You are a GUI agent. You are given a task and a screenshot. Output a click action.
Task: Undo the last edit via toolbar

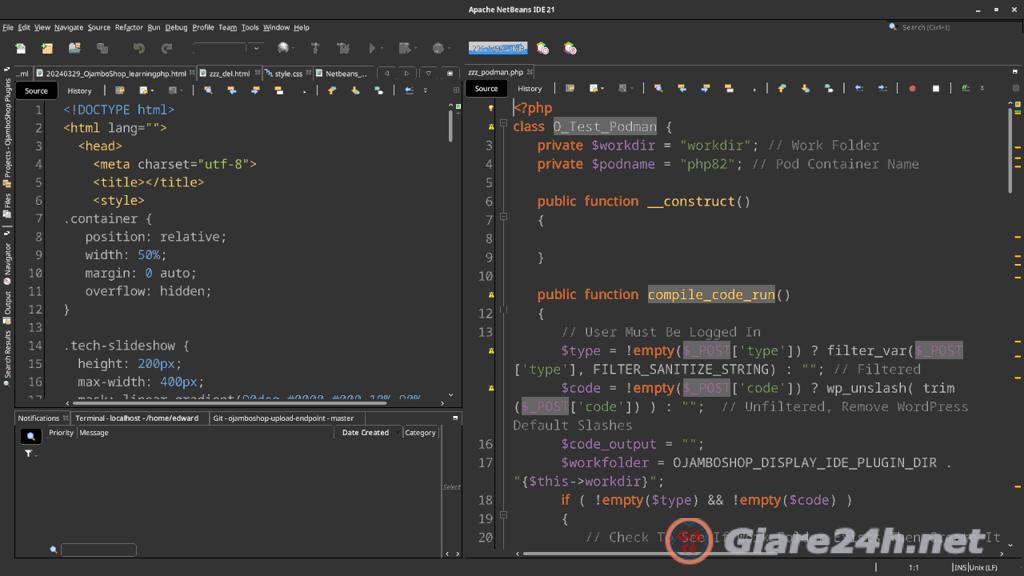[138, 48]
